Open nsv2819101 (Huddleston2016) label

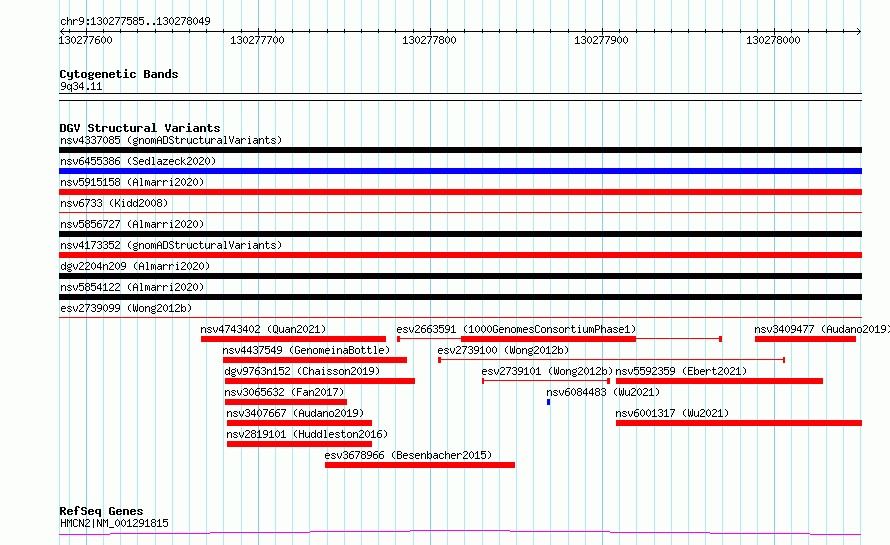pos(307,434)
